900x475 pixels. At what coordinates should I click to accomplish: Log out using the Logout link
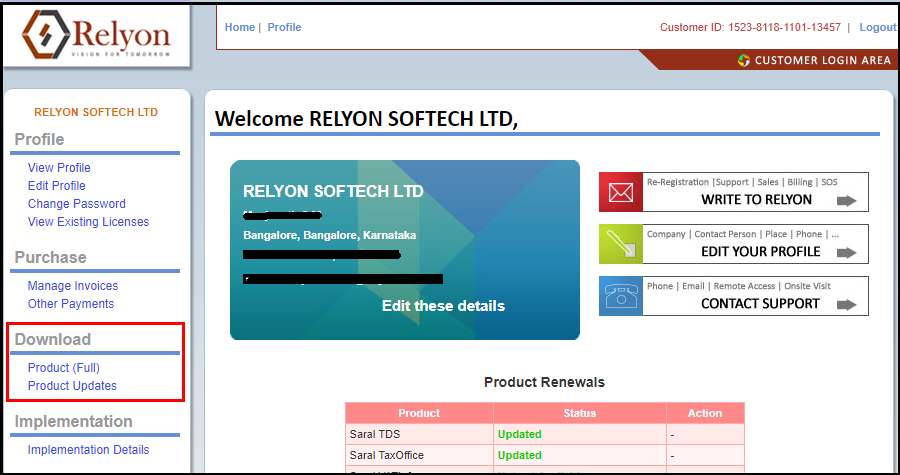877,27
